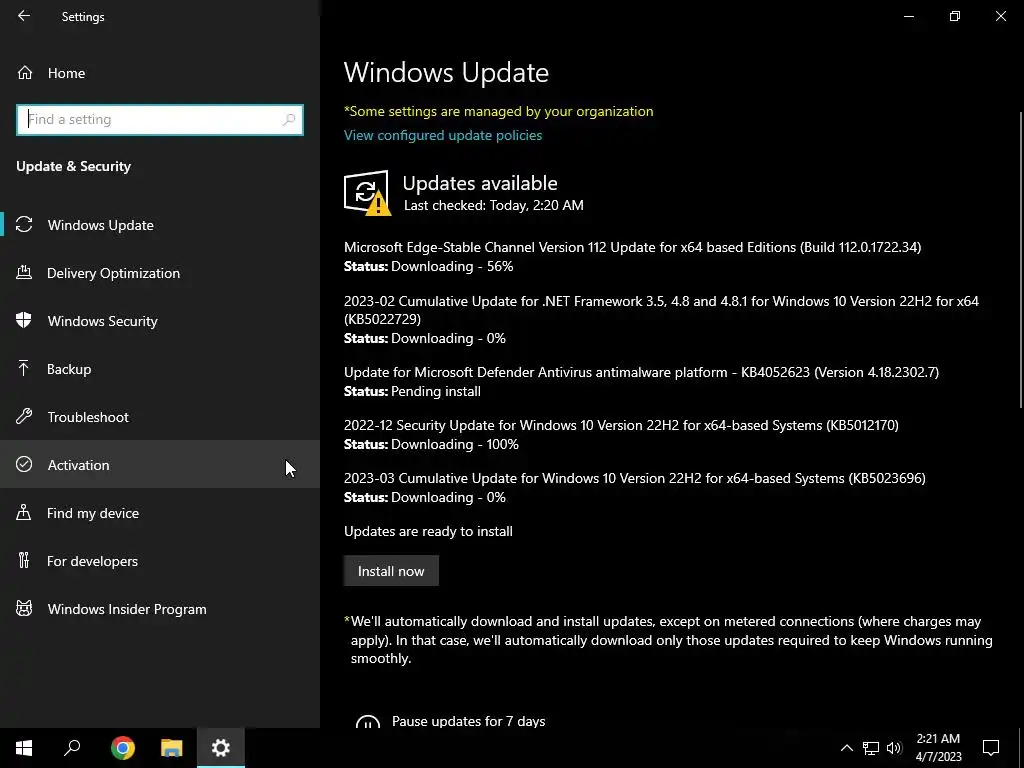This screenshot has width=1024, height=768.
Task: Click the Pause updates circle icon
Action: pos(368,721)
